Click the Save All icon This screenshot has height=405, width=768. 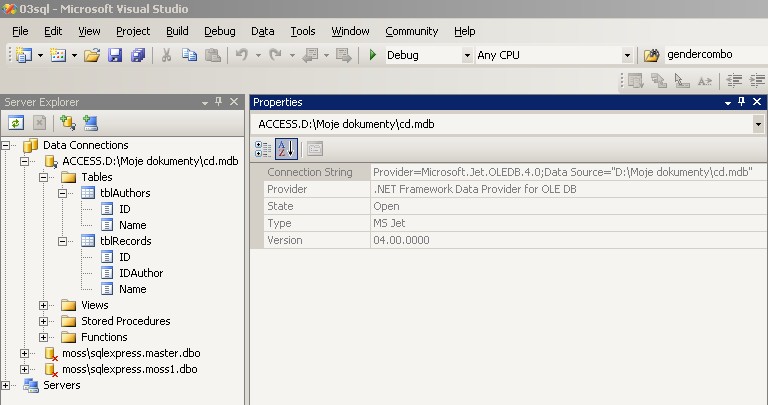point(138,55)
